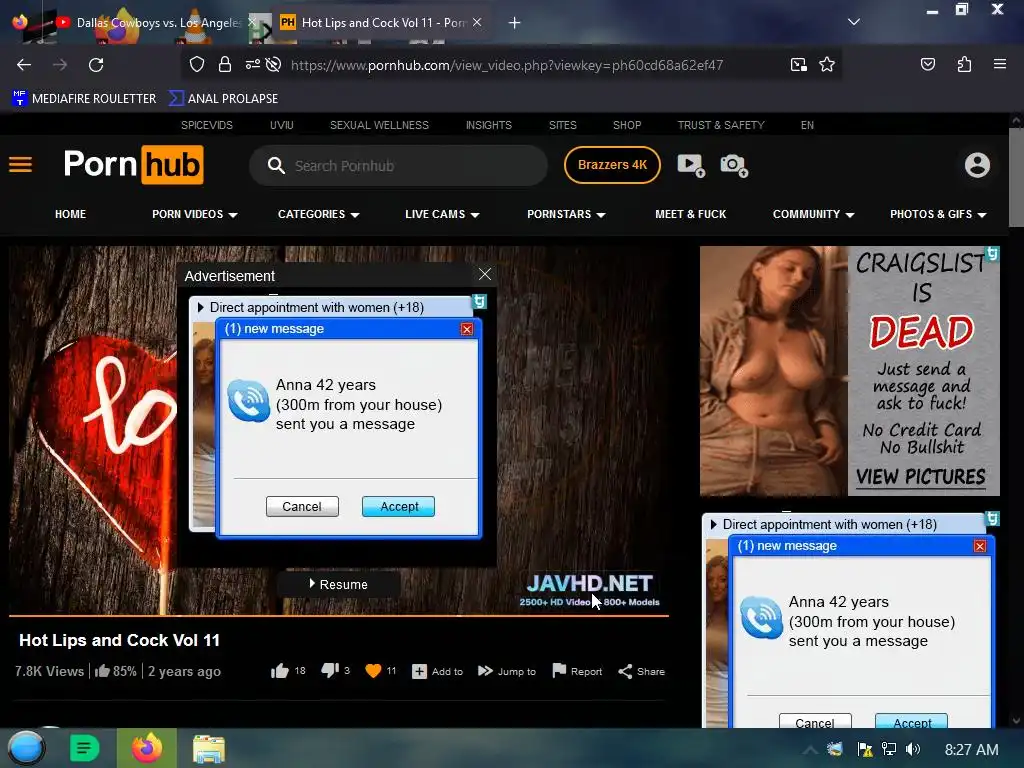
Task: Like the video with thumbs-up
Action: tap(280, 671)
